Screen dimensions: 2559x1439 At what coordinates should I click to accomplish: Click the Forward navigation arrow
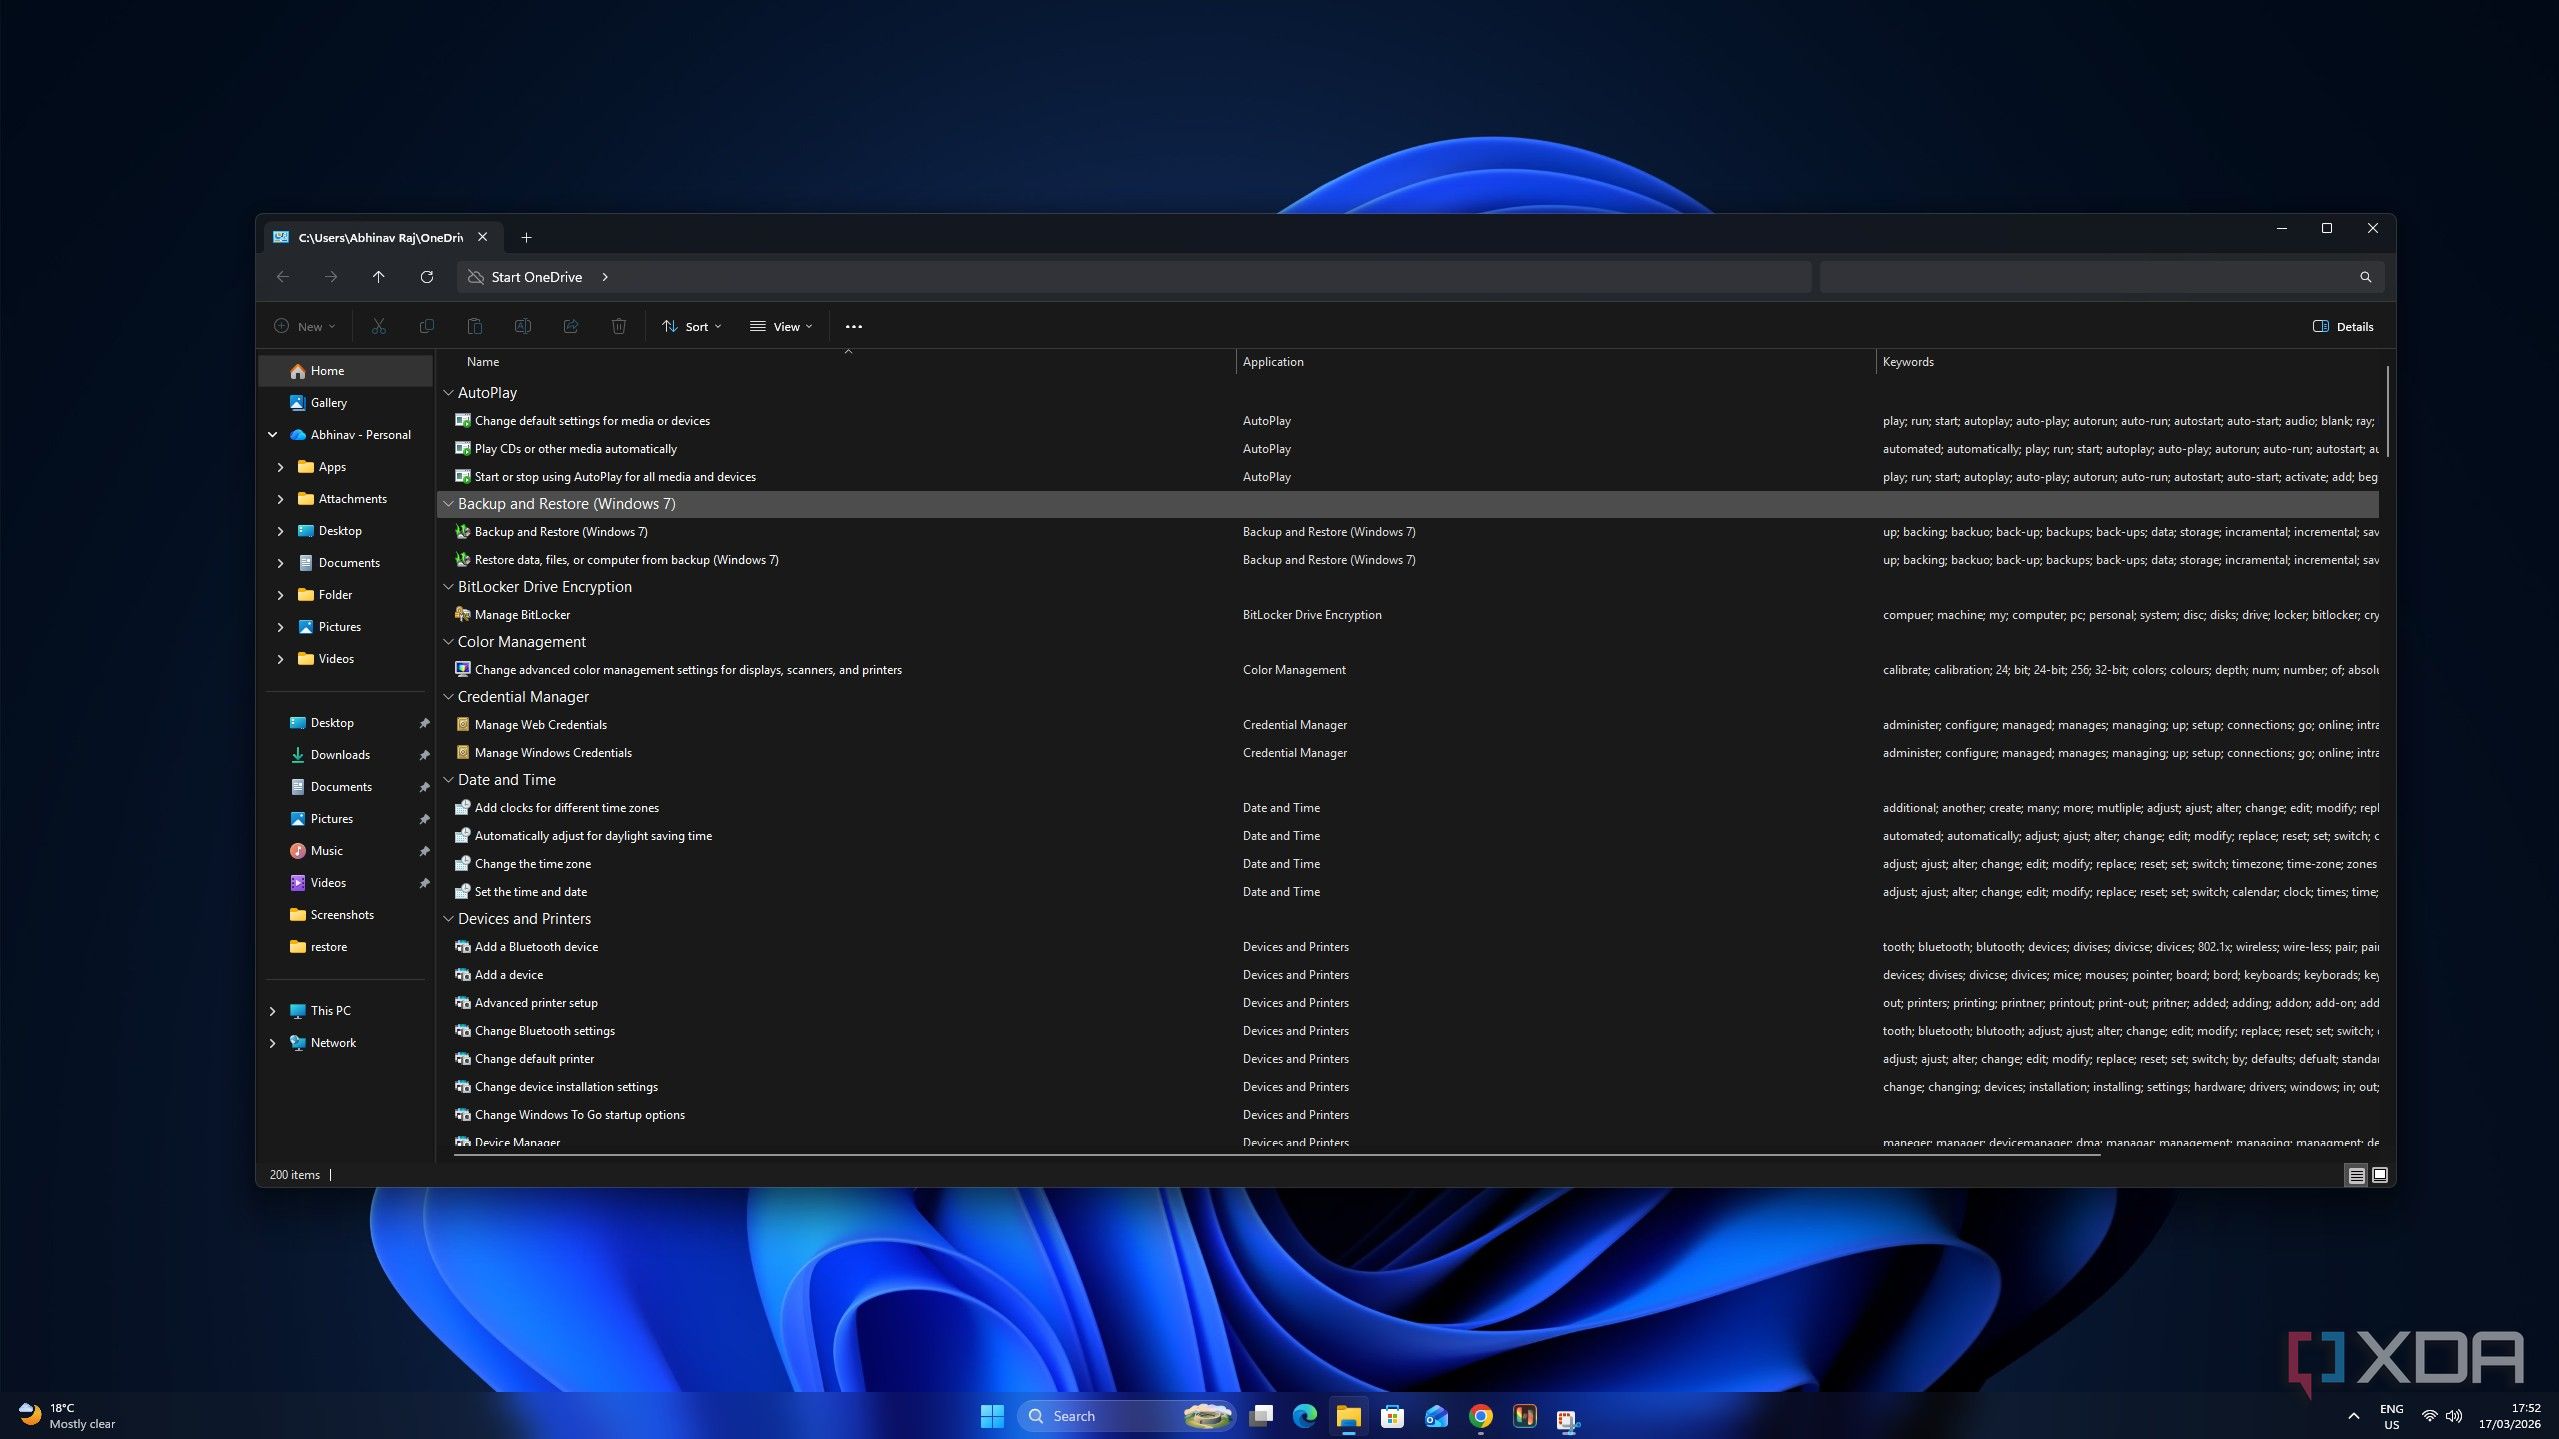click(331, 277)
